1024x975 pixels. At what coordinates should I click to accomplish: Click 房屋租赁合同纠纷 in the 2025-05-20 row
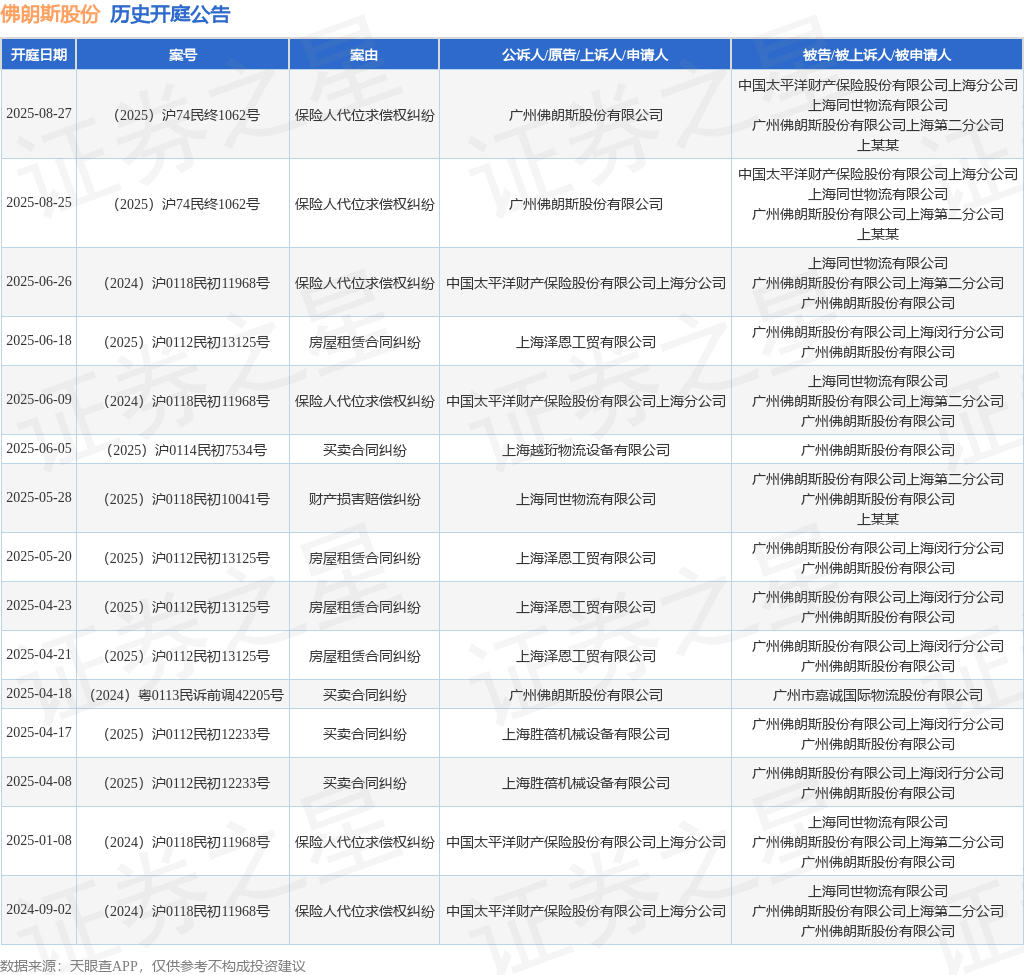[364, 558]
